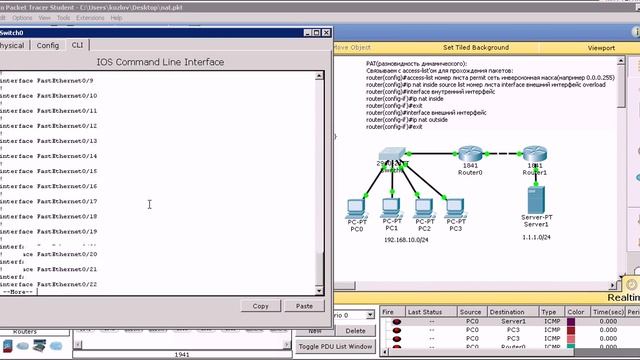Image resolution: width=640 pixels, height=360 pixels.
Task: Select the Router0 1841 device icon
Action: [470, 153]
